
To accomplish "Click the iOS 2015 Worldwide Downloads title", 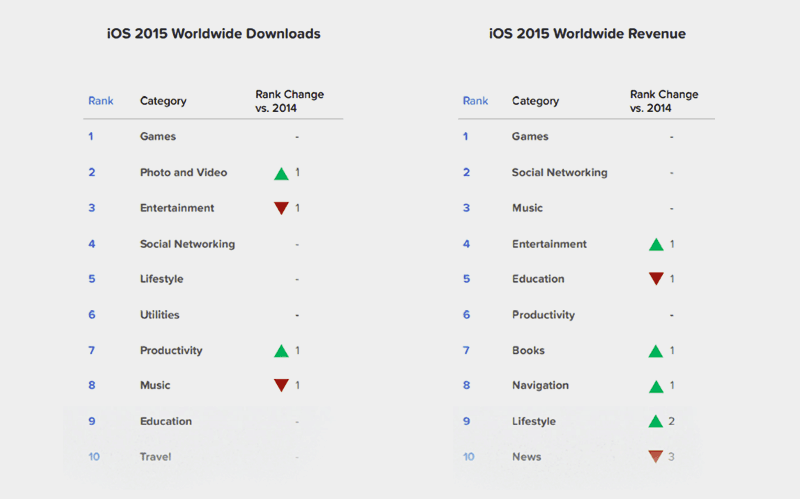I will coord(214,34).
